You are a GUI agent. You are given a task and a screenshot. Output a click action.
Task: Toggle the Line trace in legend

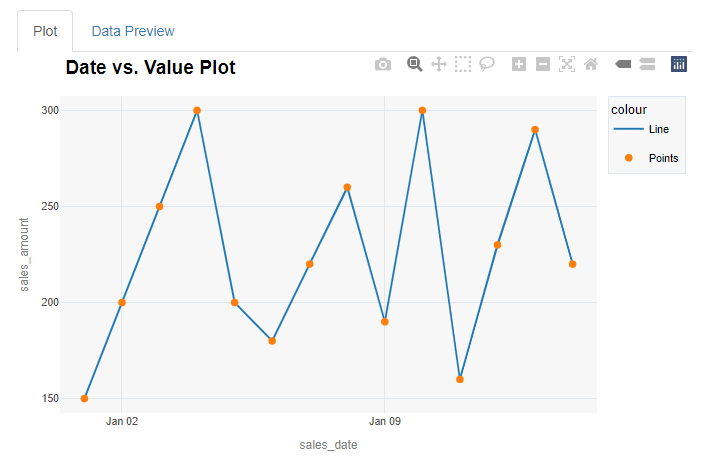642,129
